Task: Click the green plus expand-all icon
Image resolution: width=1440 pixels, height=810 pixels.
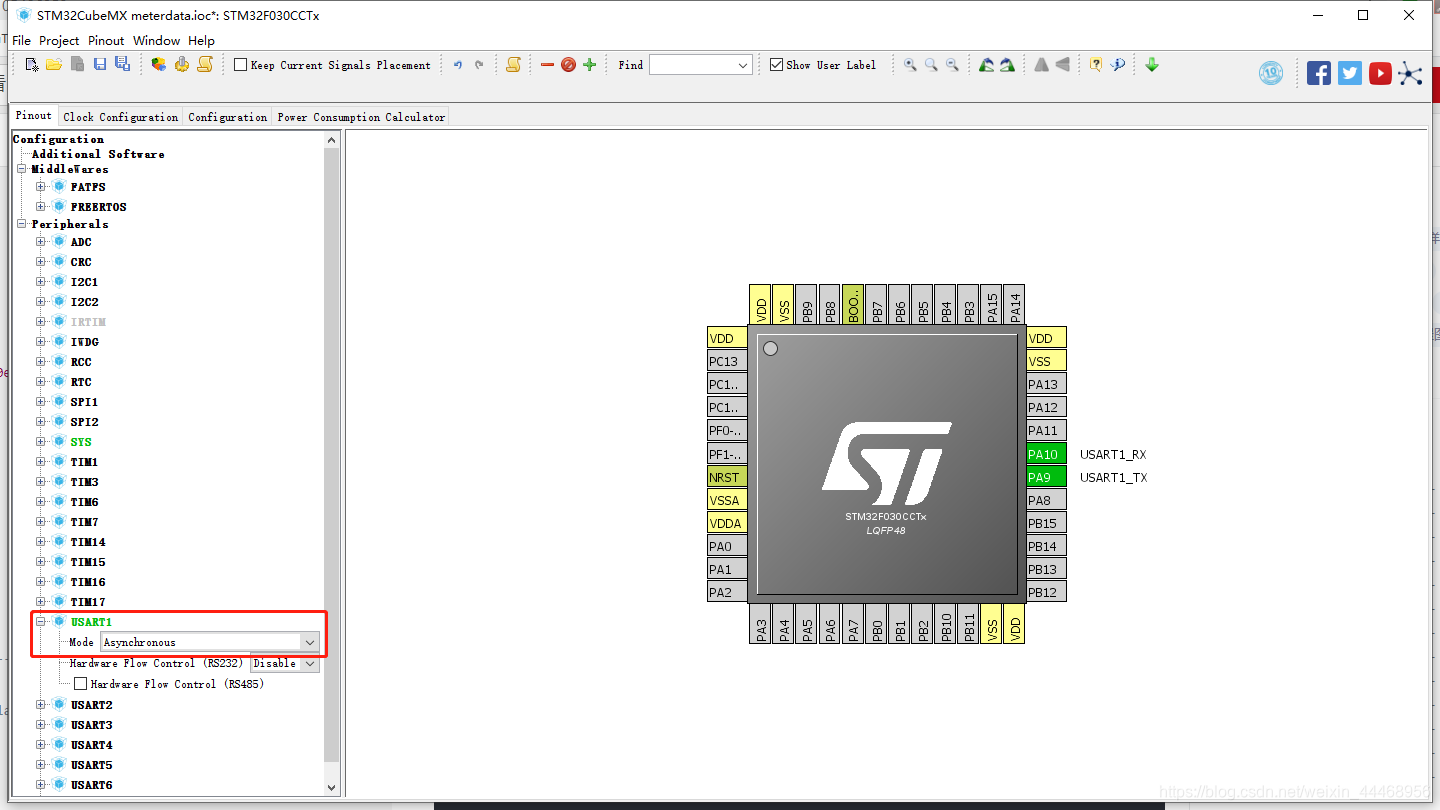Action: click(x=589, y=65)
